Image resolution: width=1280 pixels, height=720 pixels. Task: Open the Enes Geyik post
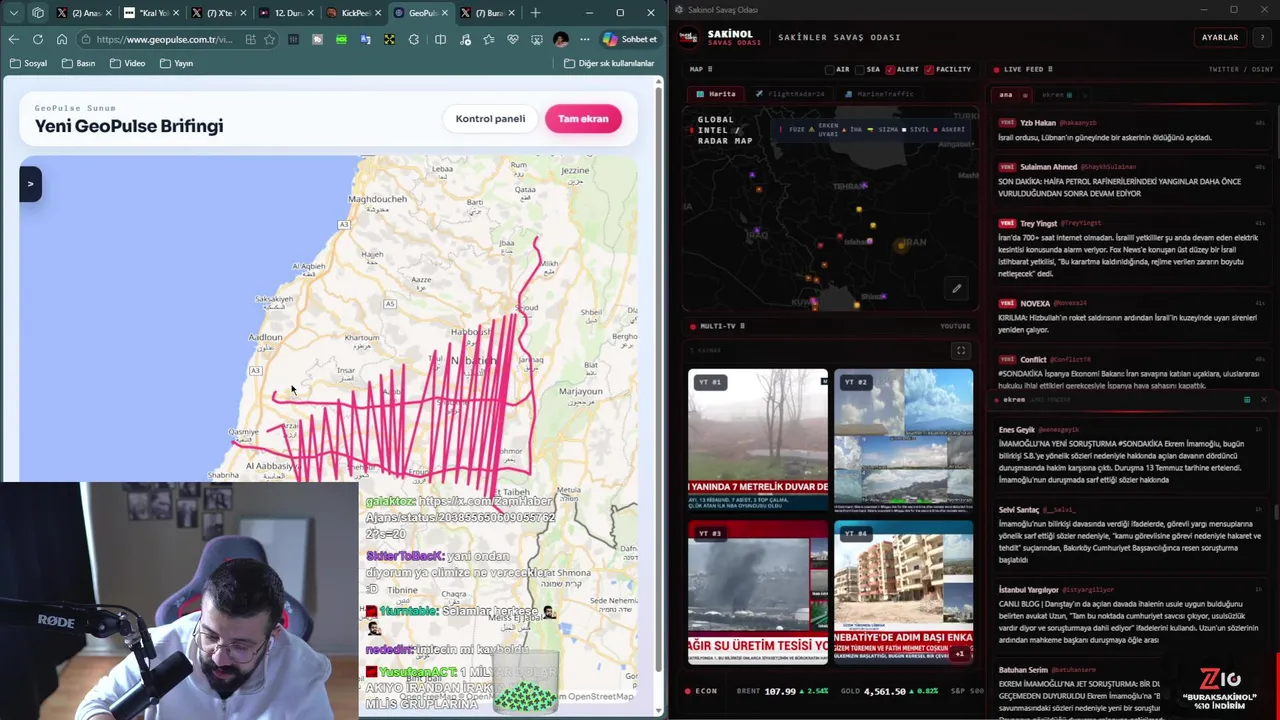pos(1130,455)
